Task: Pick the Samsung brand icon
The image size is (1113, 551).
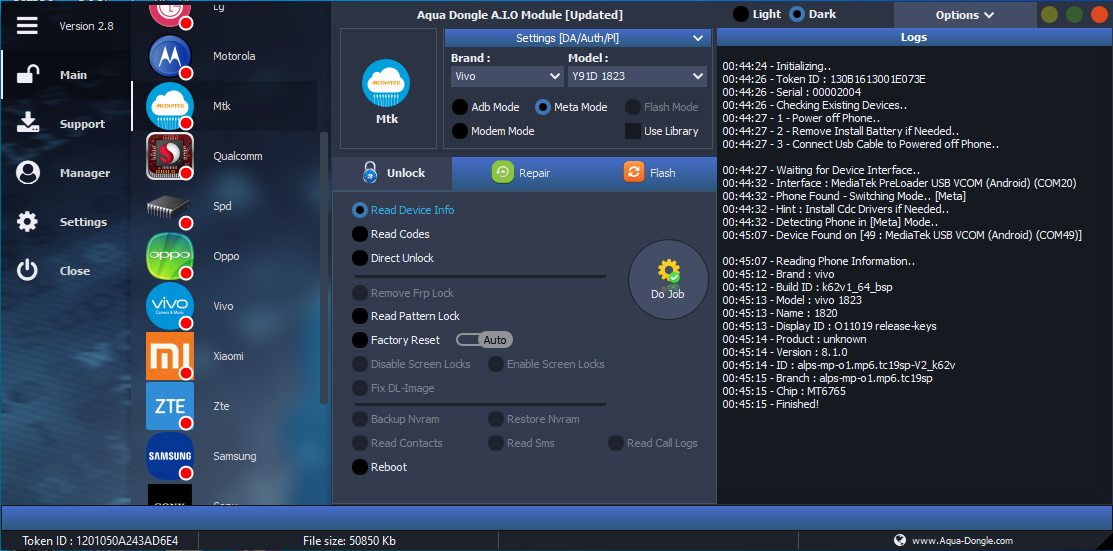Action: click(x=170, y=456)
